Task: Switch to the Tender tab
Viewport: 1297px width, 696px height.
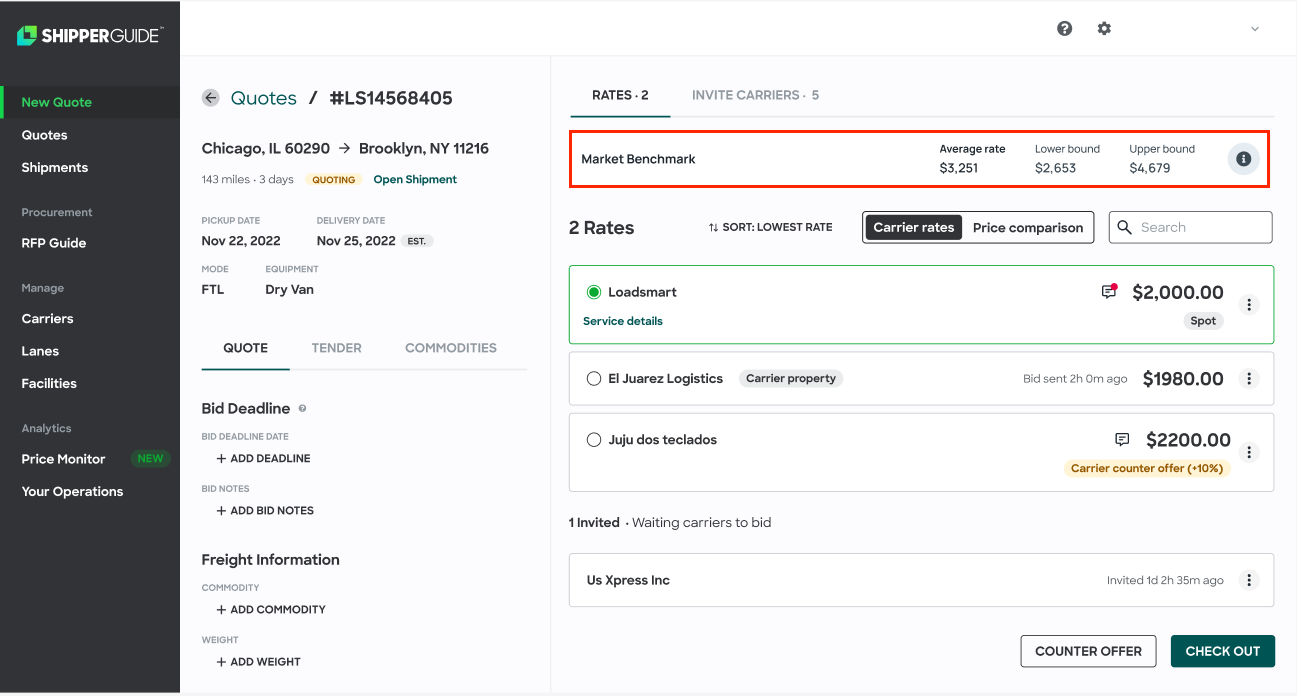Action: pos(337,348)
